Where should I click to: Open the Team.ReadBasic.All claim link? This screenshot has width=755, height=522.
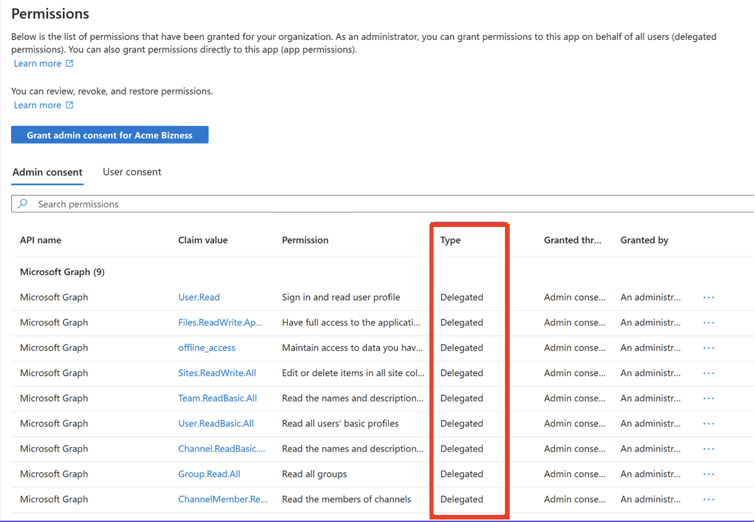(218, 398)
